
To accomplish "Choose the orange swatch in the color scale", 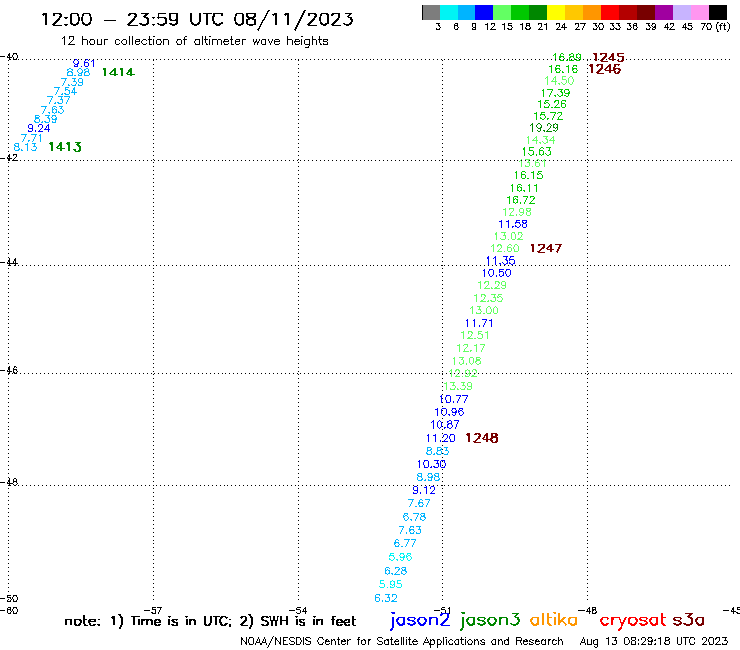I will pyautogui.click(x=592, y=12).
